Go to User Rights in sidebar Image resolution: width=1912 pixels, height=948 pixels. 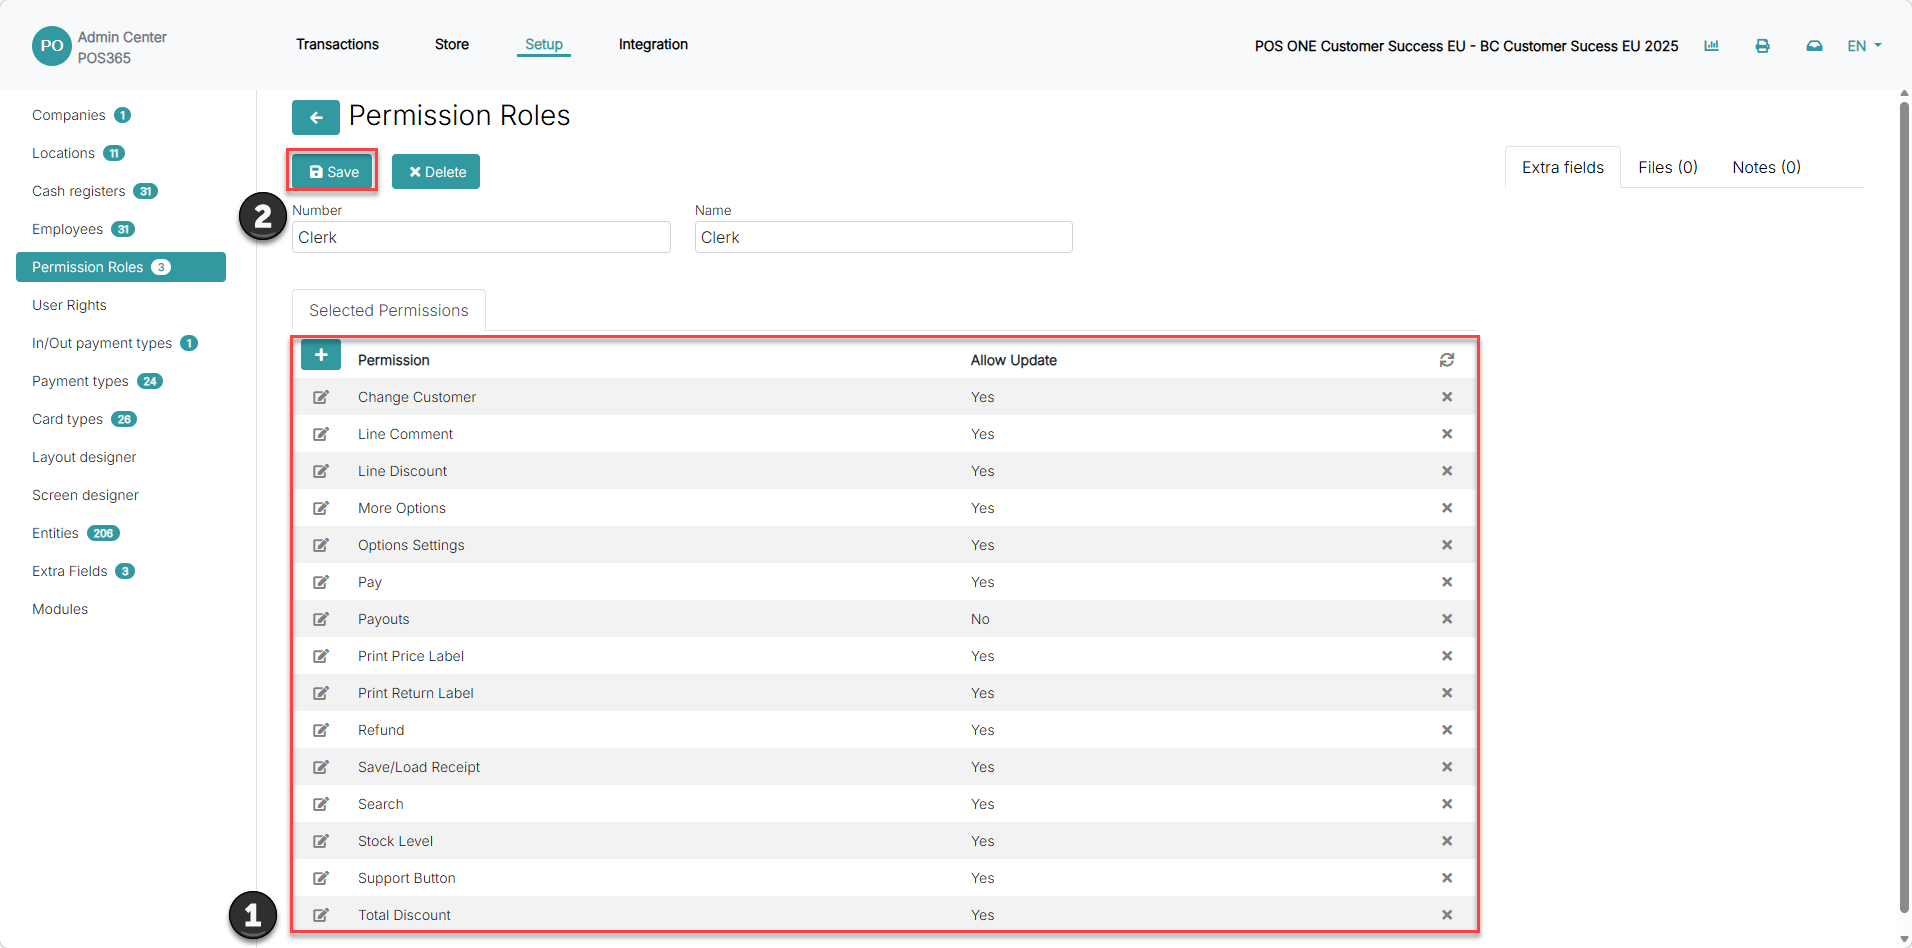(69, 305)
